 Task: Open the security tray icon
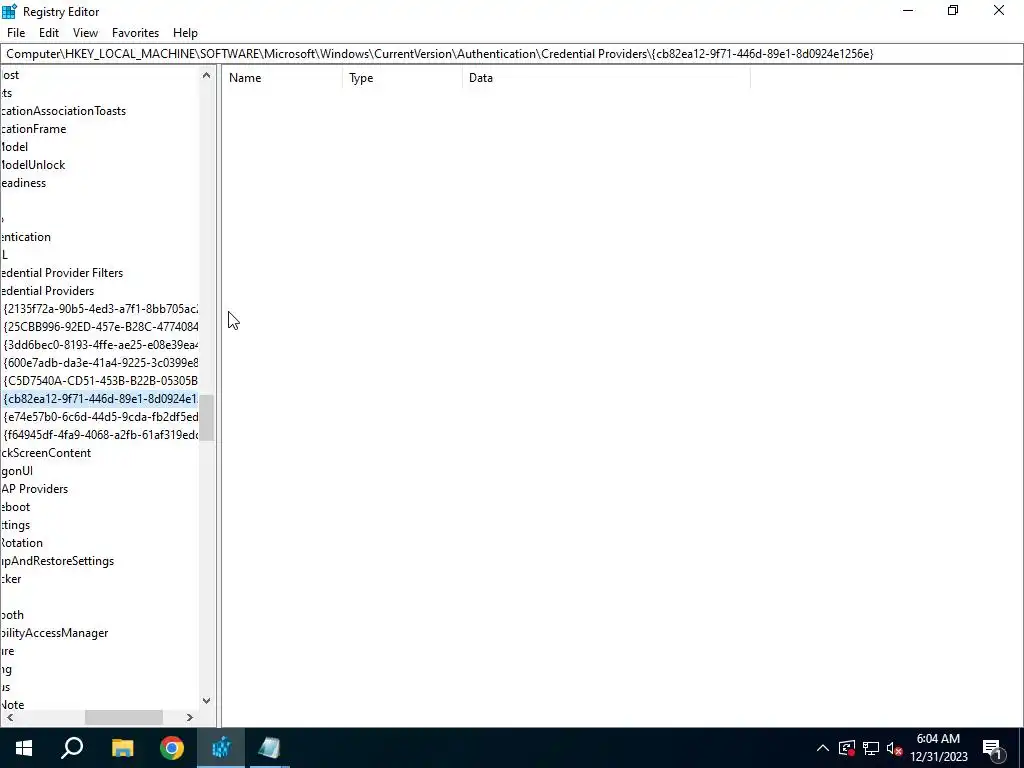pos(847,748)
